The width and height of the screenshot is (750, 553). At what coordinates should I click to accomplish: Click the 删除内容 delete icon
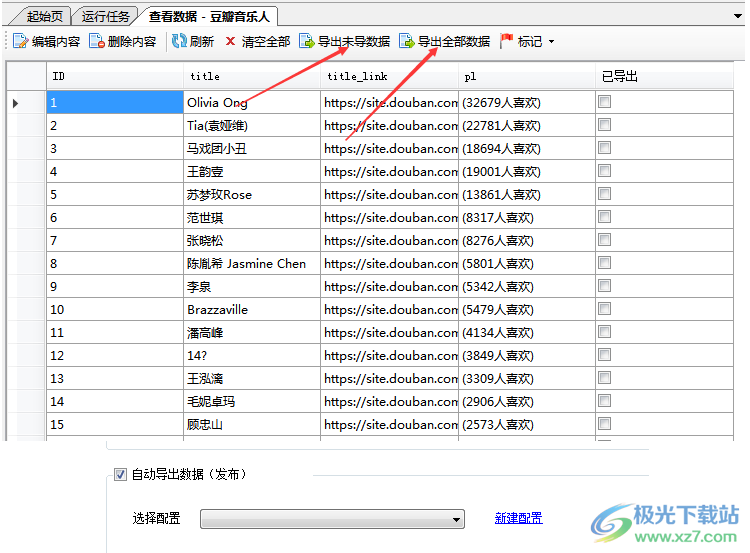point(97,42)
